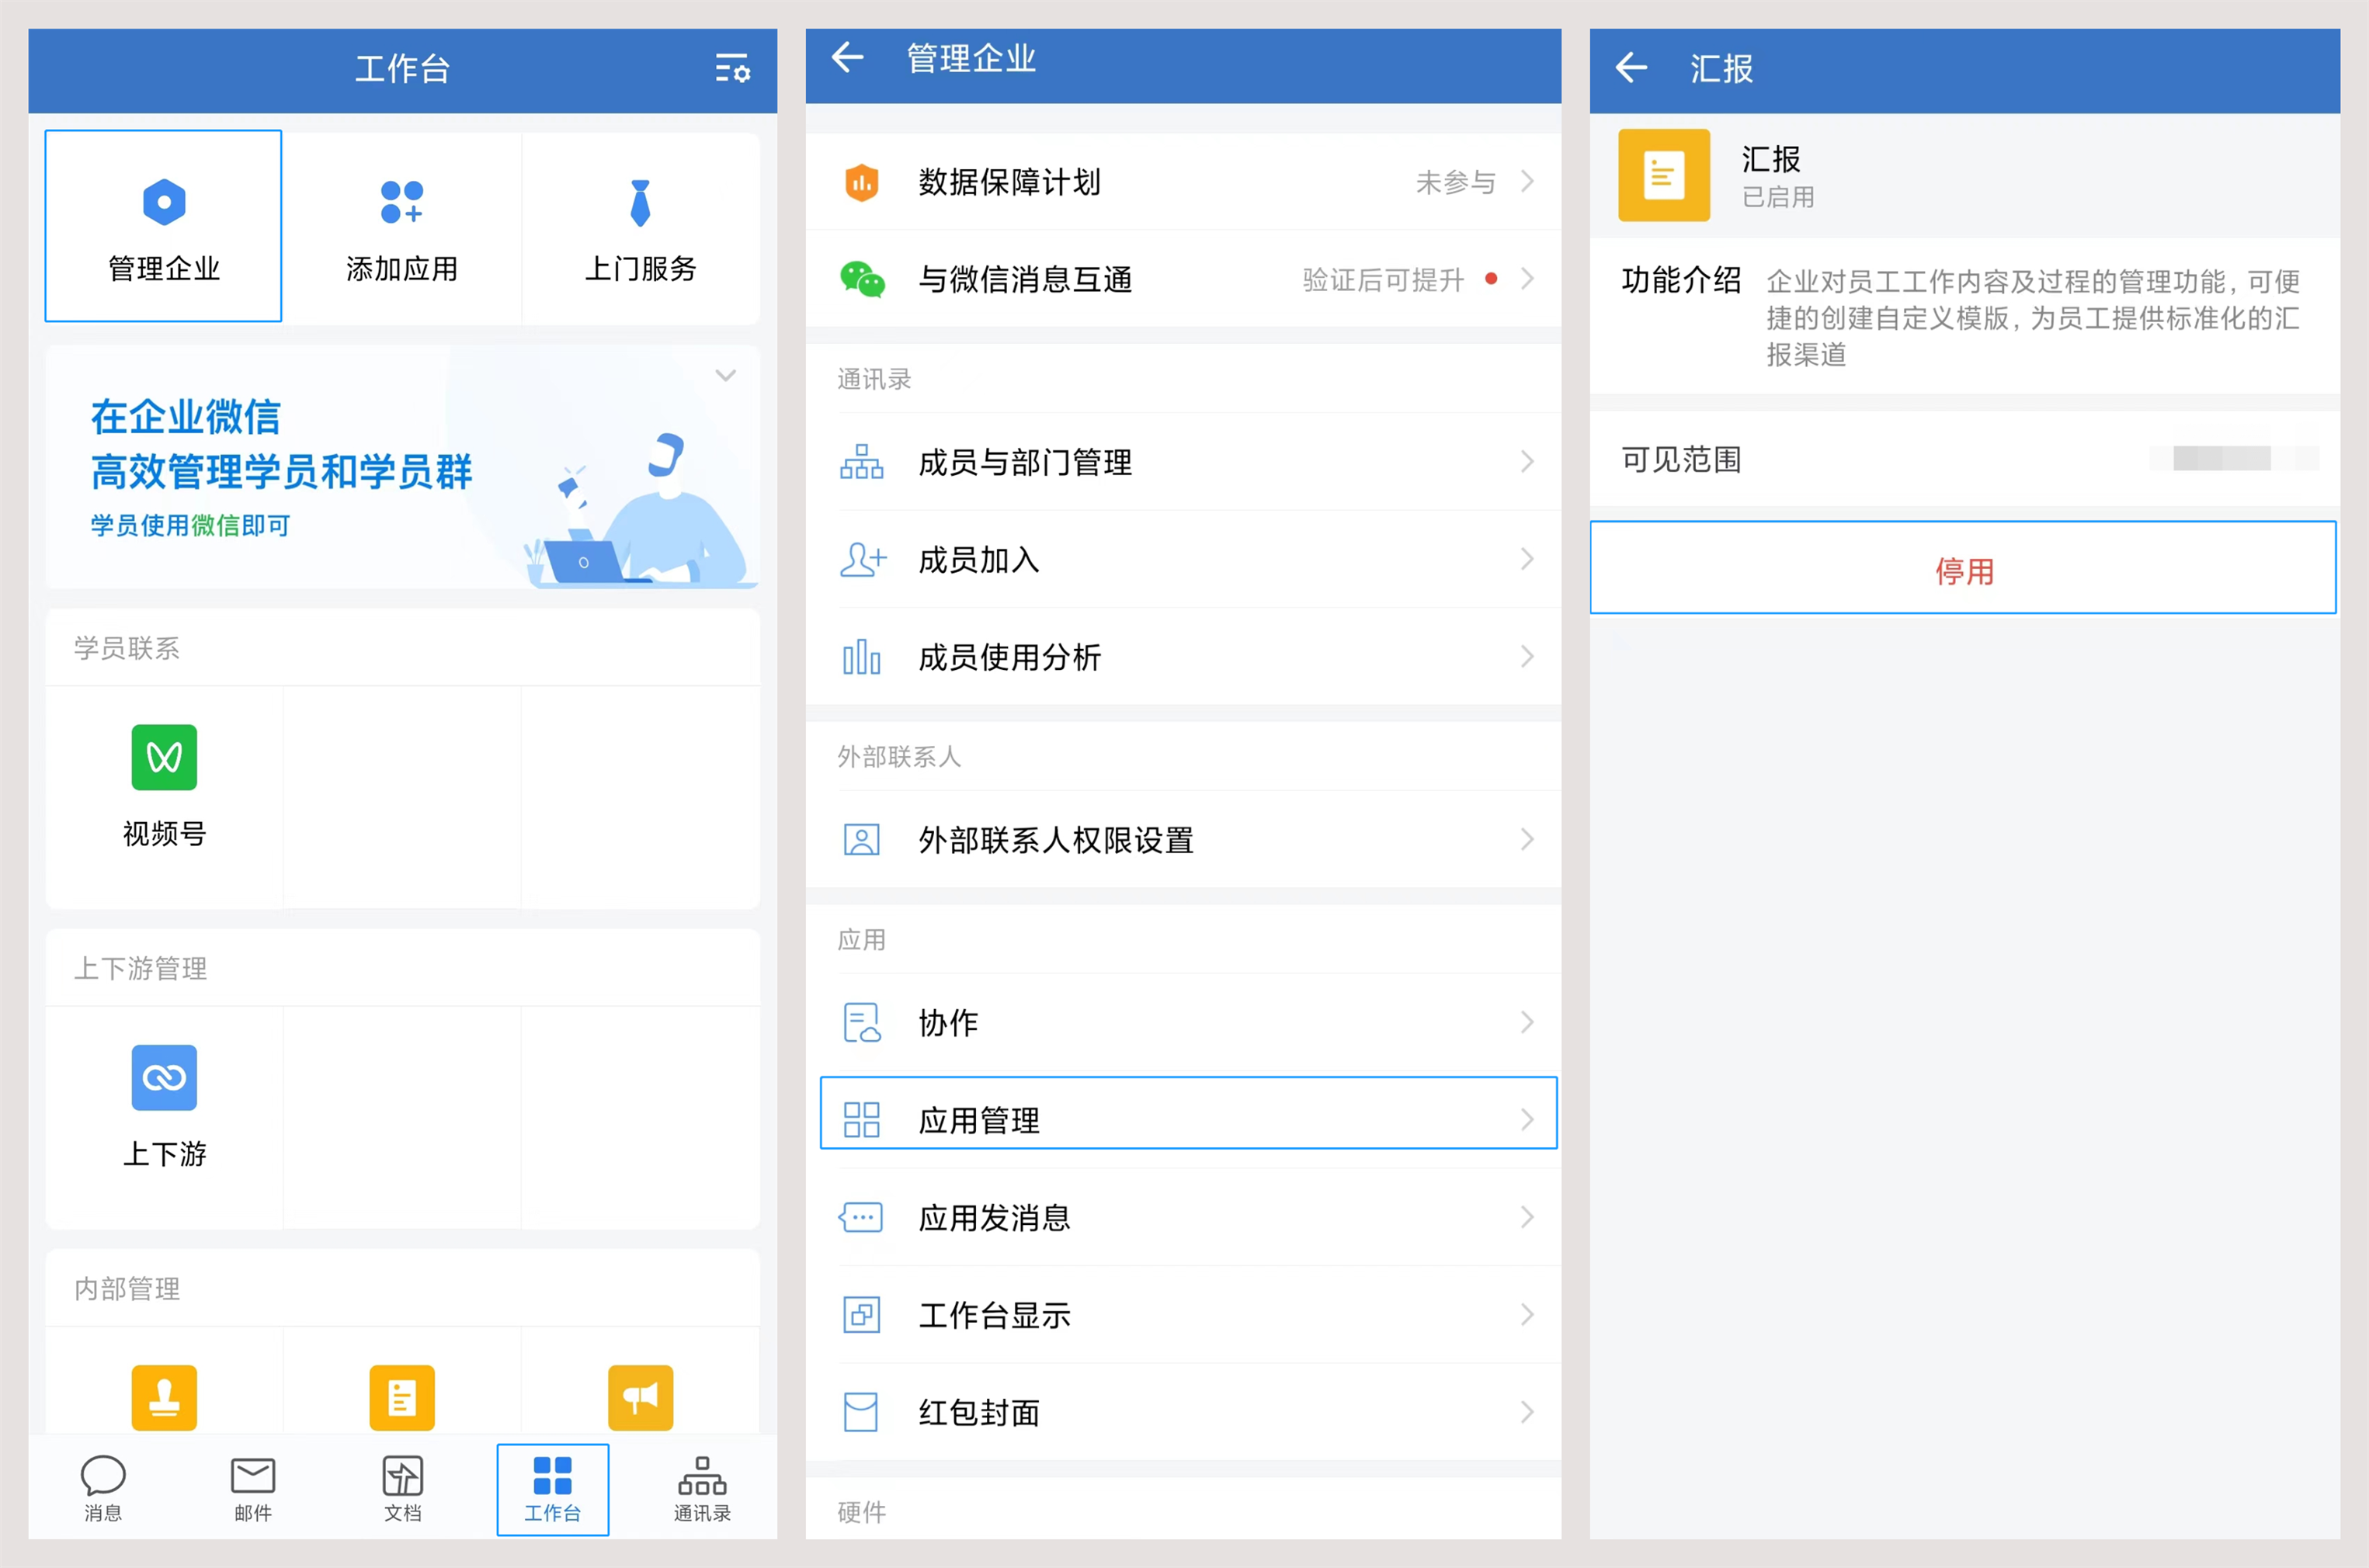
Task: Switch to the 邮件 tab
Action: (253, 1488)
